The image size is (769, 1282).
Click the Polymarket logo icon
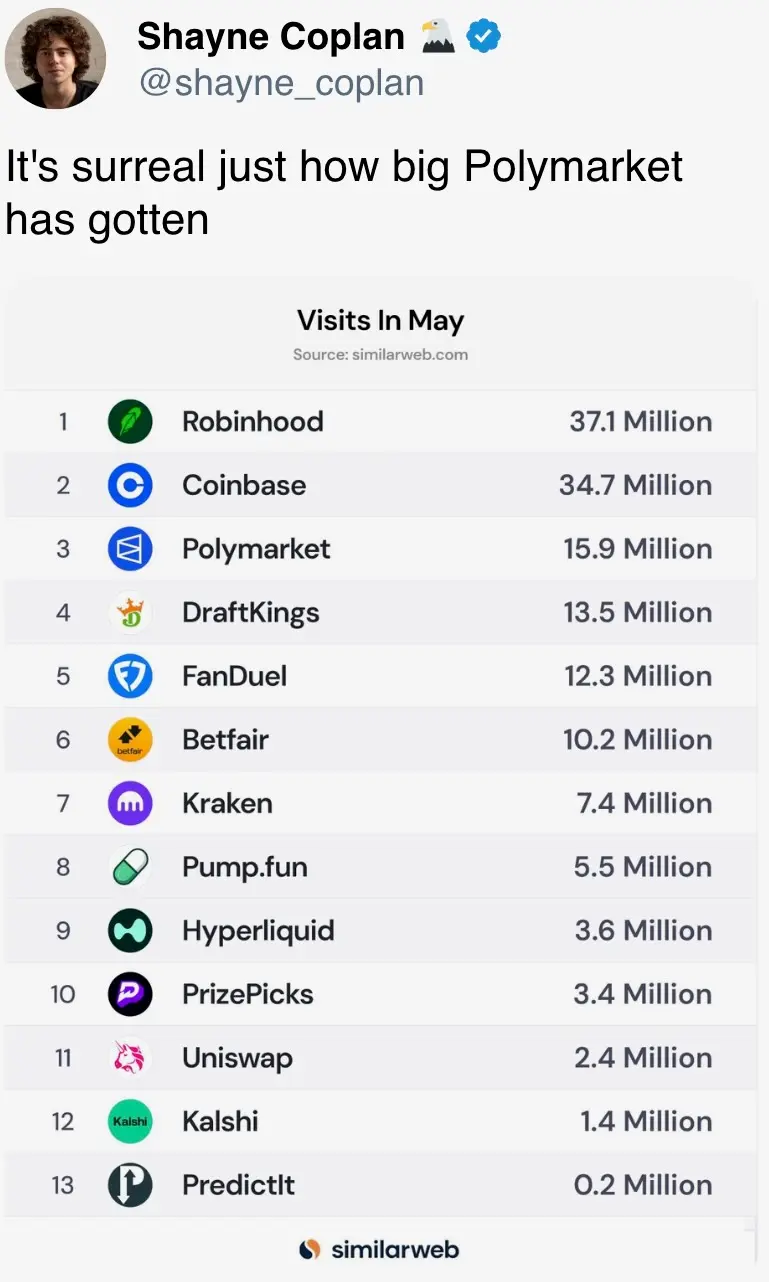[x=130, y=549]
